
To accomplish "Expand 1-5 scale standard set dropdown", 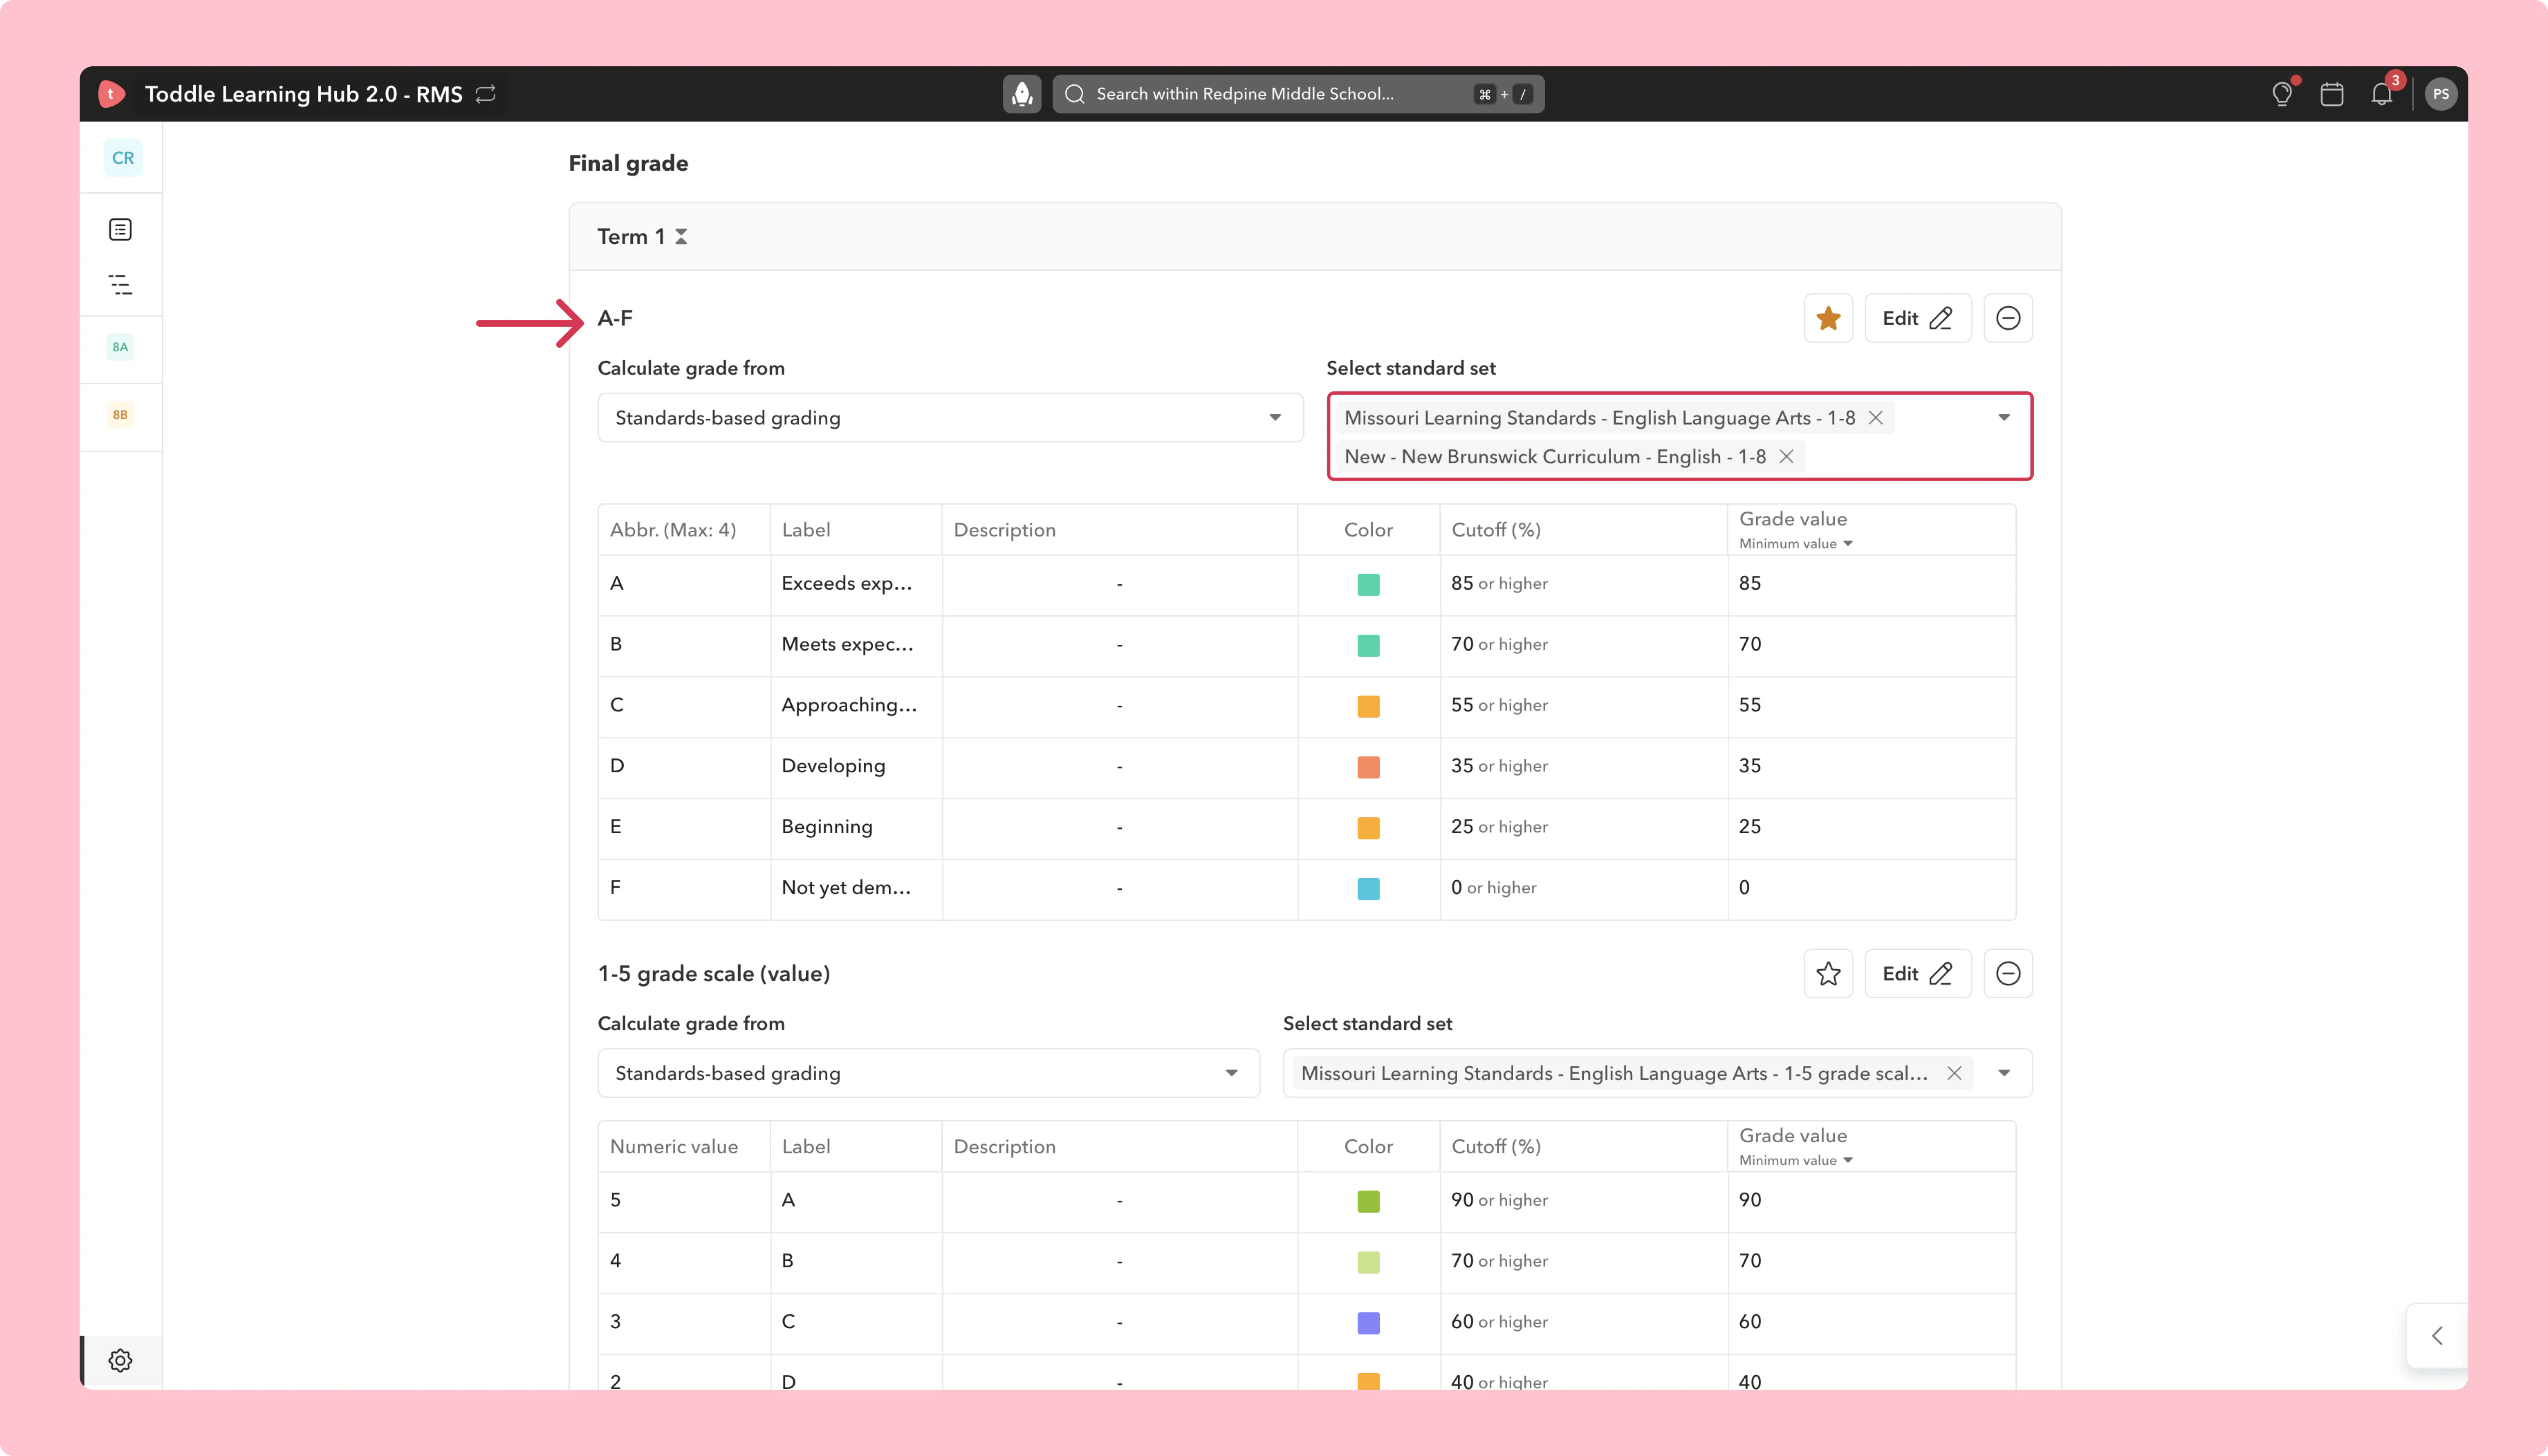I will pos(2004,1073).
